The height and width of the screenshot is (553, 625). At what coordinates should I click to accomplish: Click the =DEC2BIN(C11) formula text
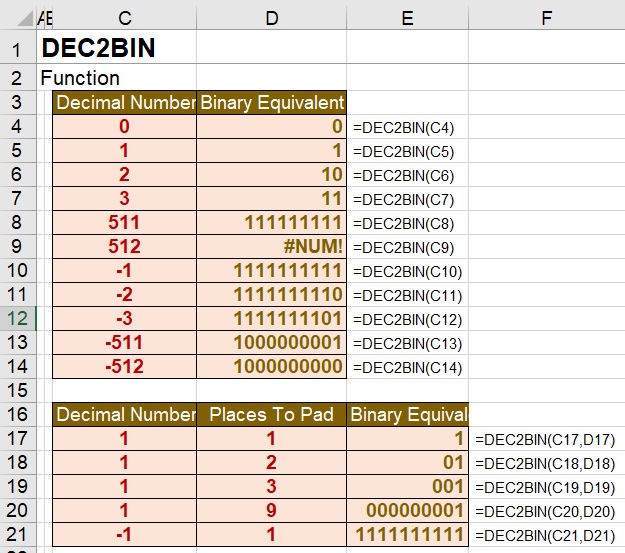point(407,296)
